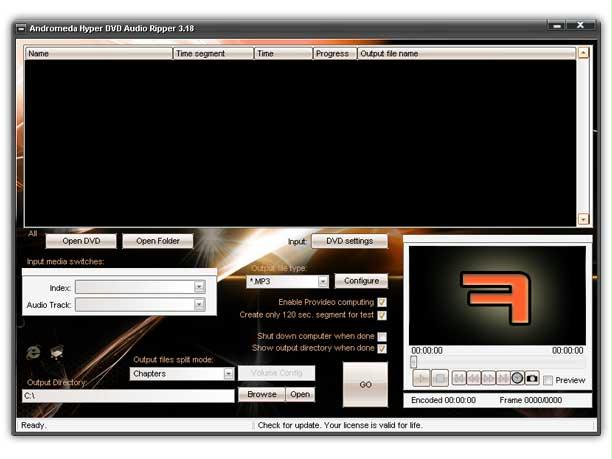Screen dimensions: 612x459
Task: Enable the Preview checkbox
Action: tap(548, 380)
